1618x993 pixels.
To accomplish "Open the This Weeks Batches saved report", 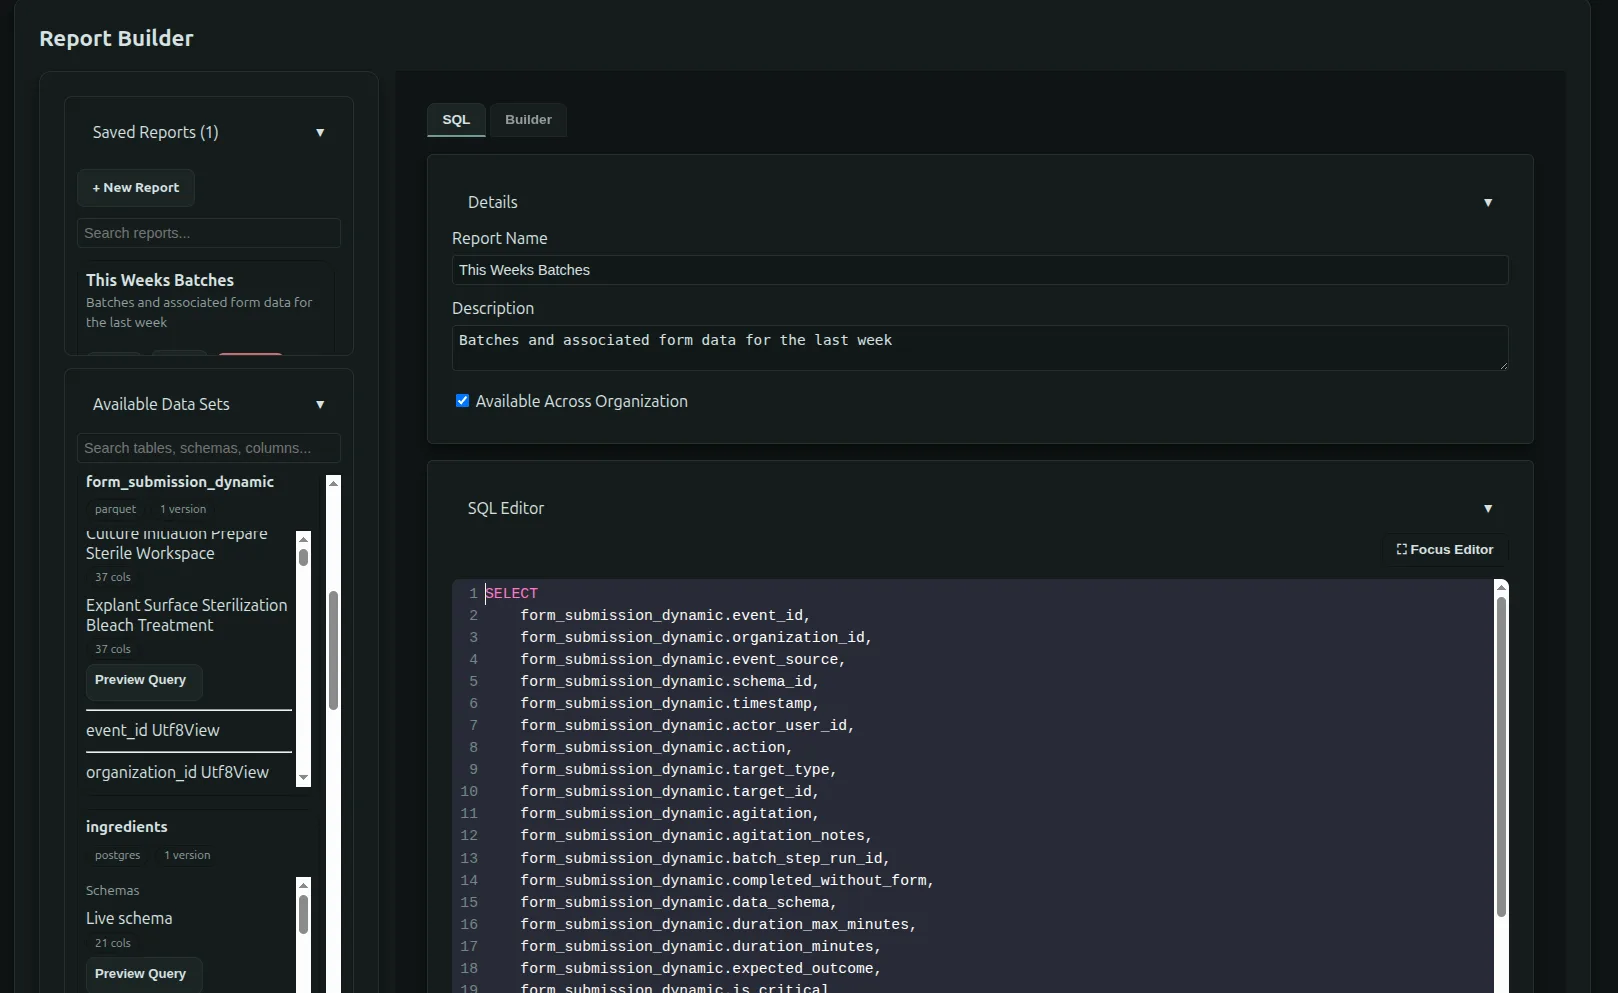I will coord(160,280).
